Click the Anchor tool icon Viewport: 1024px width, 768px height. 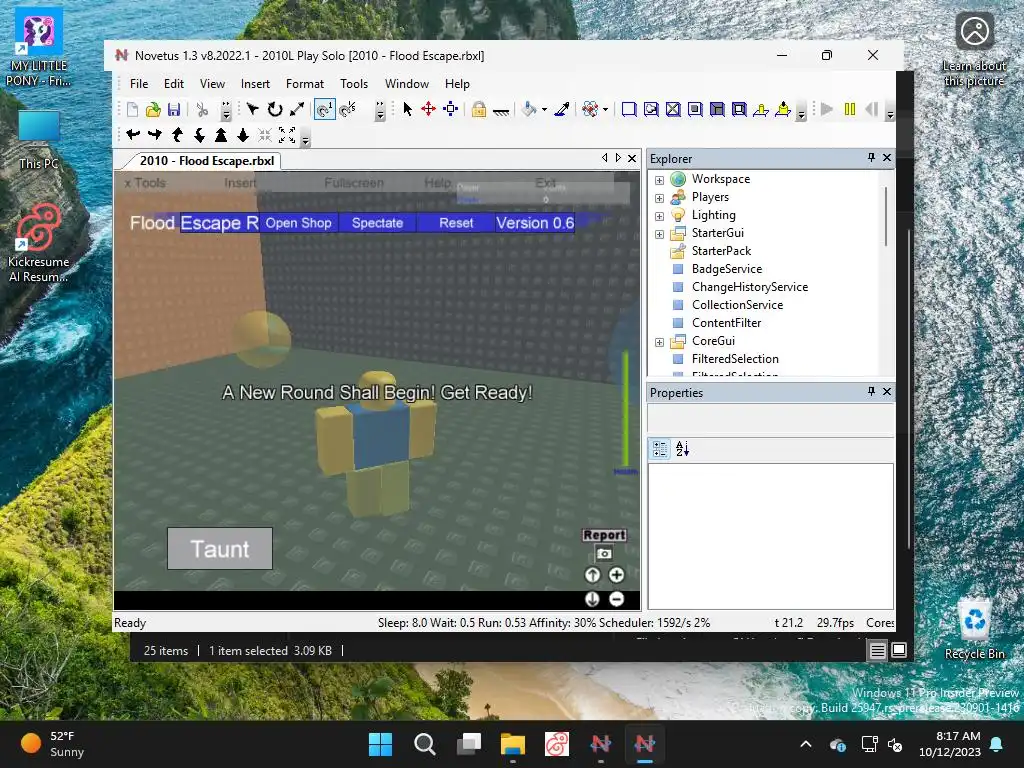click(x=501, y=110)
